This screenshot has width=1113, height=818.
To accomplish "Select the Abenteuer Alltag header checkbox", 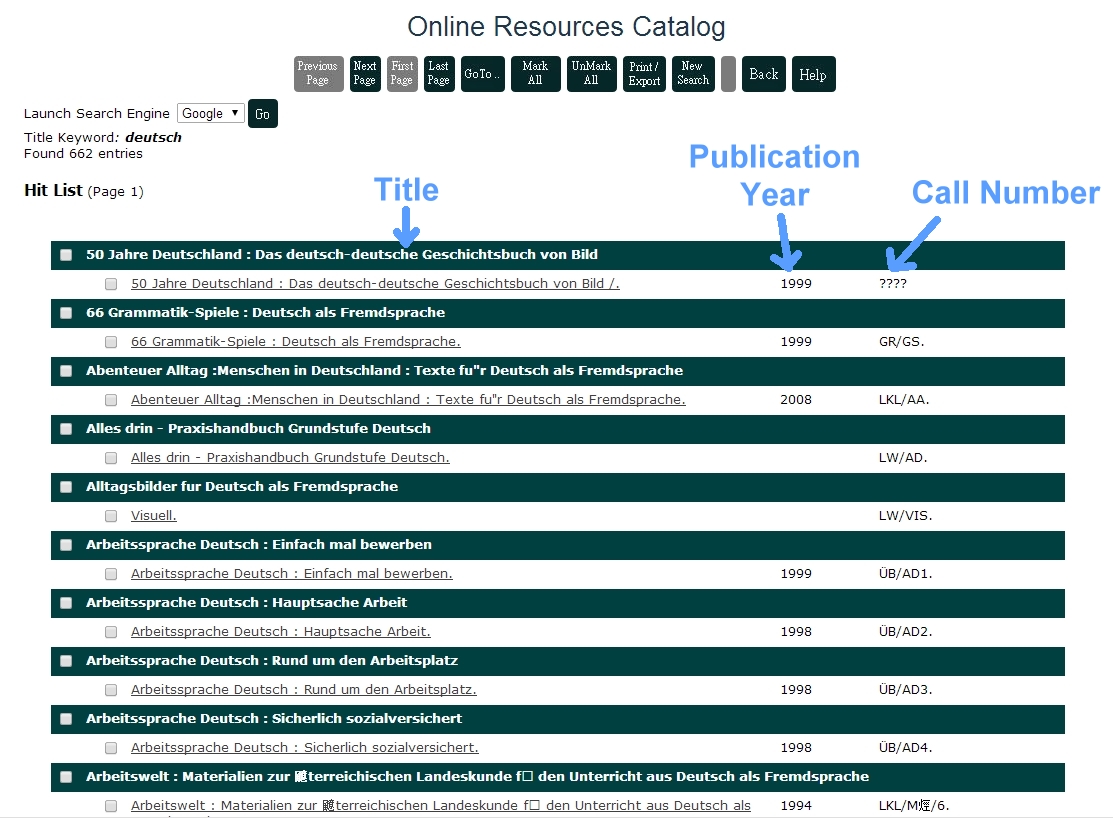I will 66,371.
